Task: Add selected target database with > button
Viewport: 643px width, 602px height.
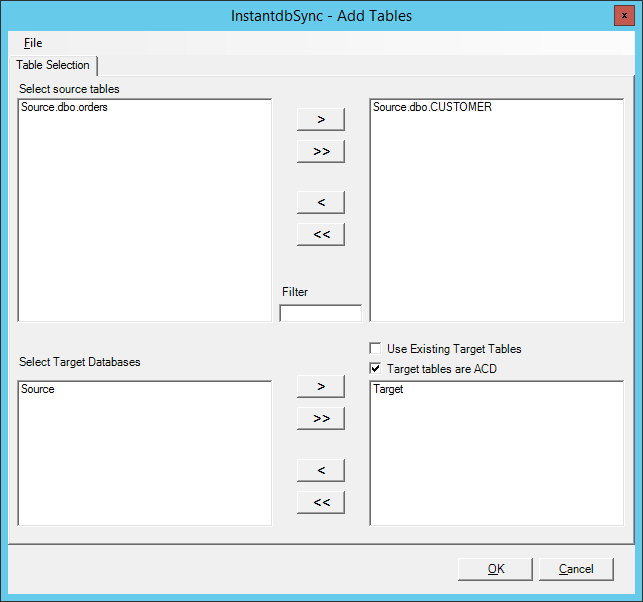Action: click(x=321, y=386)
